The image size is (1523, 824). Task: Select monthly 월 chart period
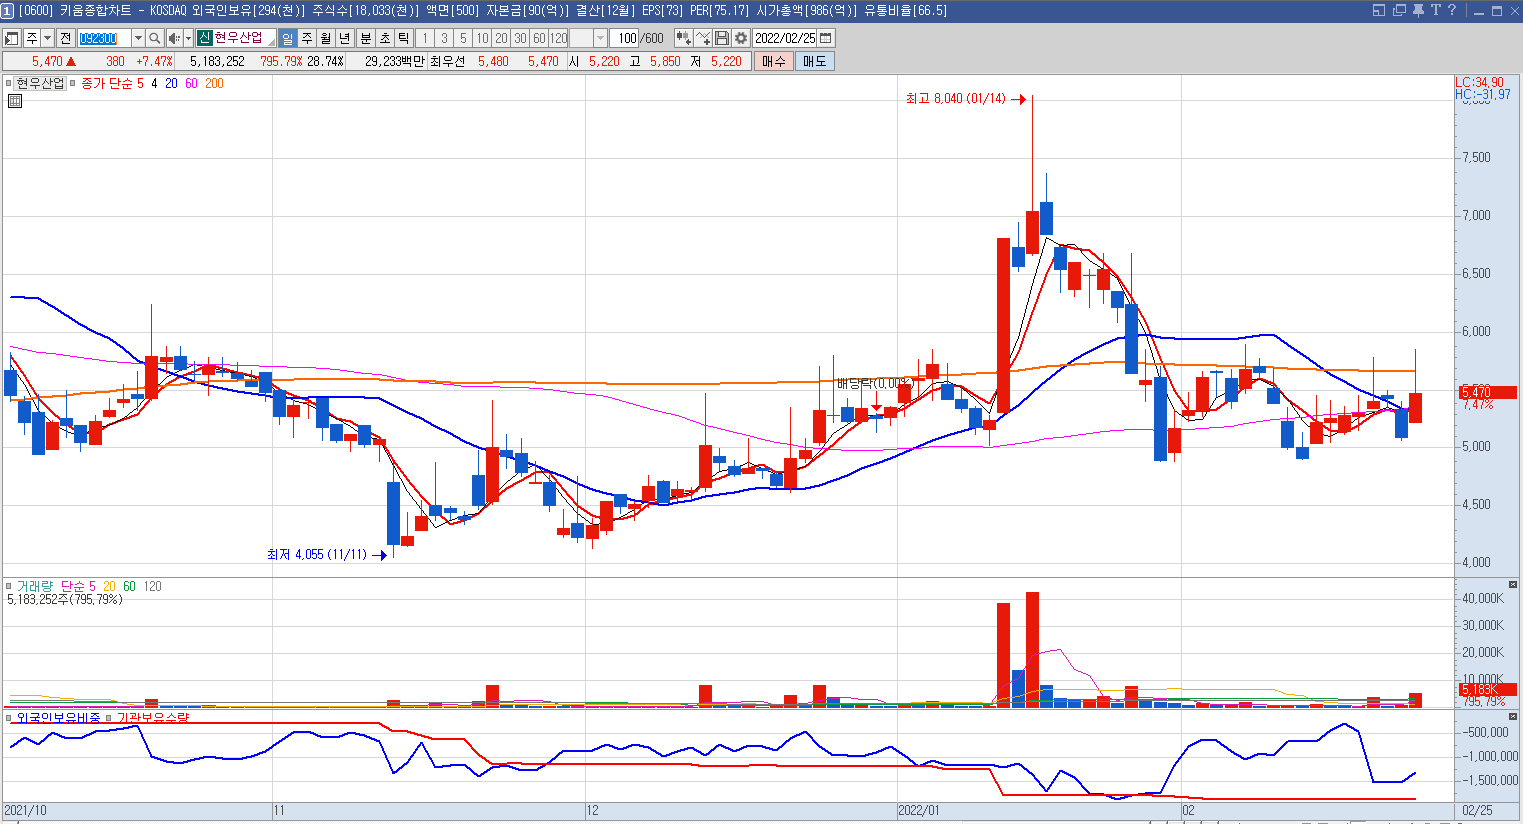(326, 38)
